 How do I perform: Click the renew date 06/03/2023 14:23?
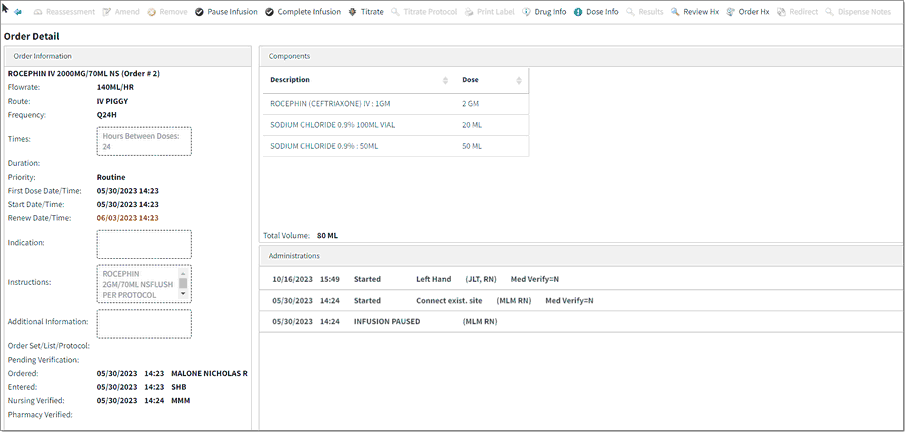[127, 218]
